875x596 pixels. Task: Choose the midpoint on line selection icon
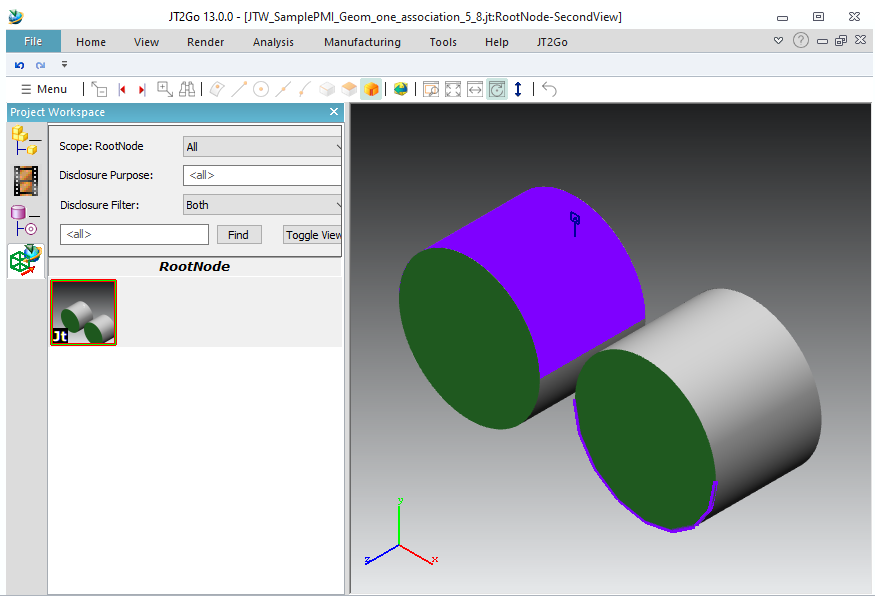[283, 89]
